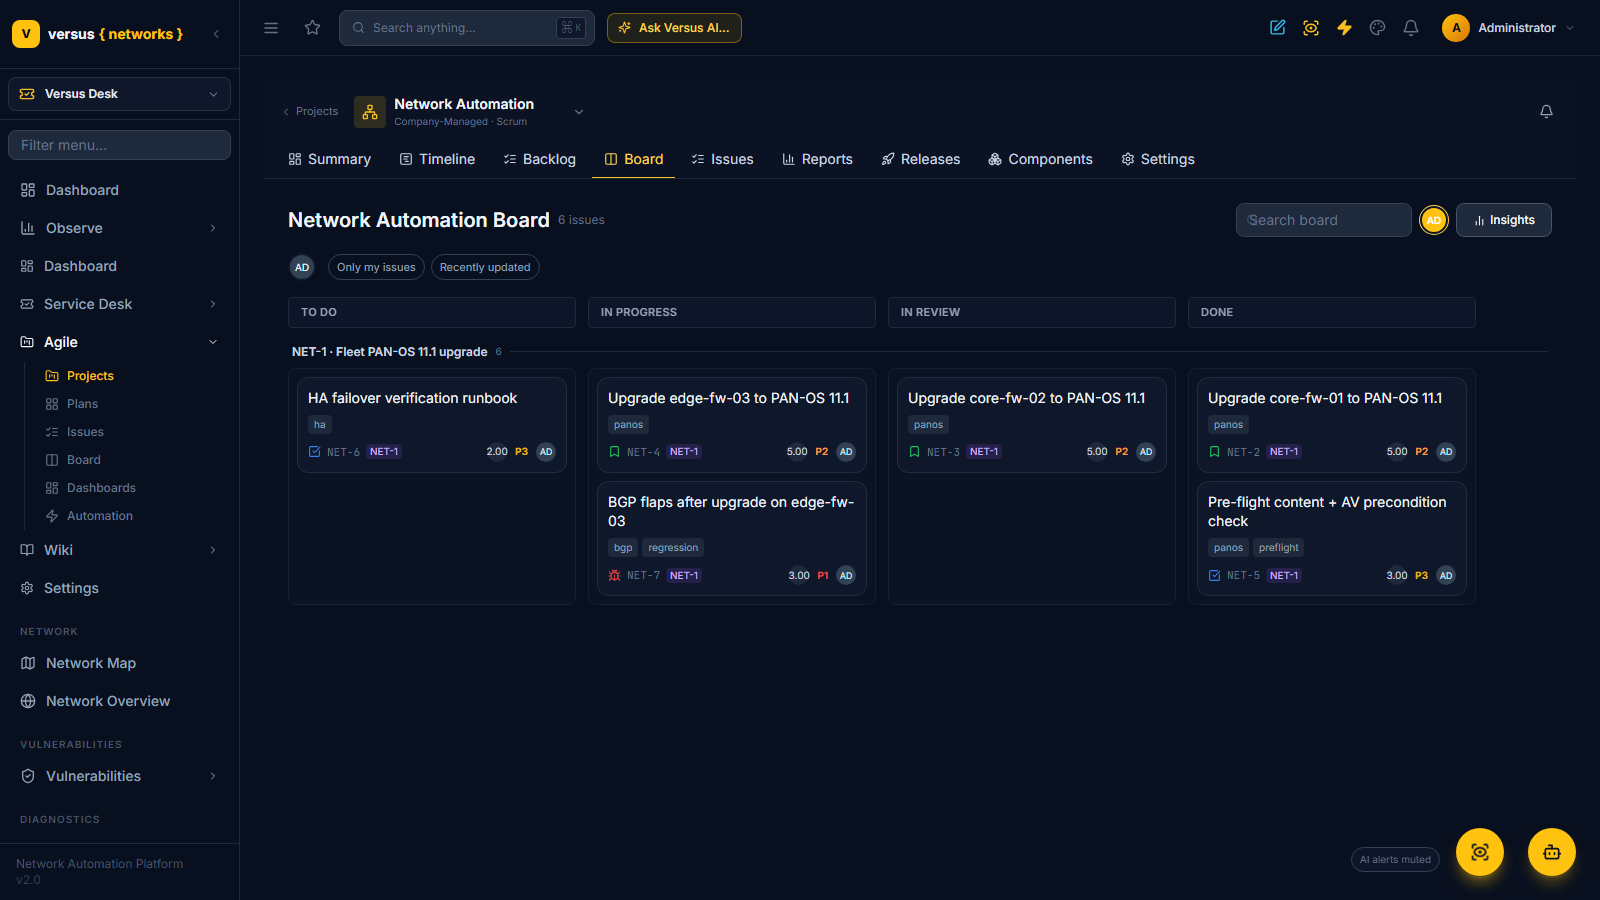Collapse the NET-1 Fleet PAN-OS swimlane
The image size is (1600, 900).
click(390, 352)
